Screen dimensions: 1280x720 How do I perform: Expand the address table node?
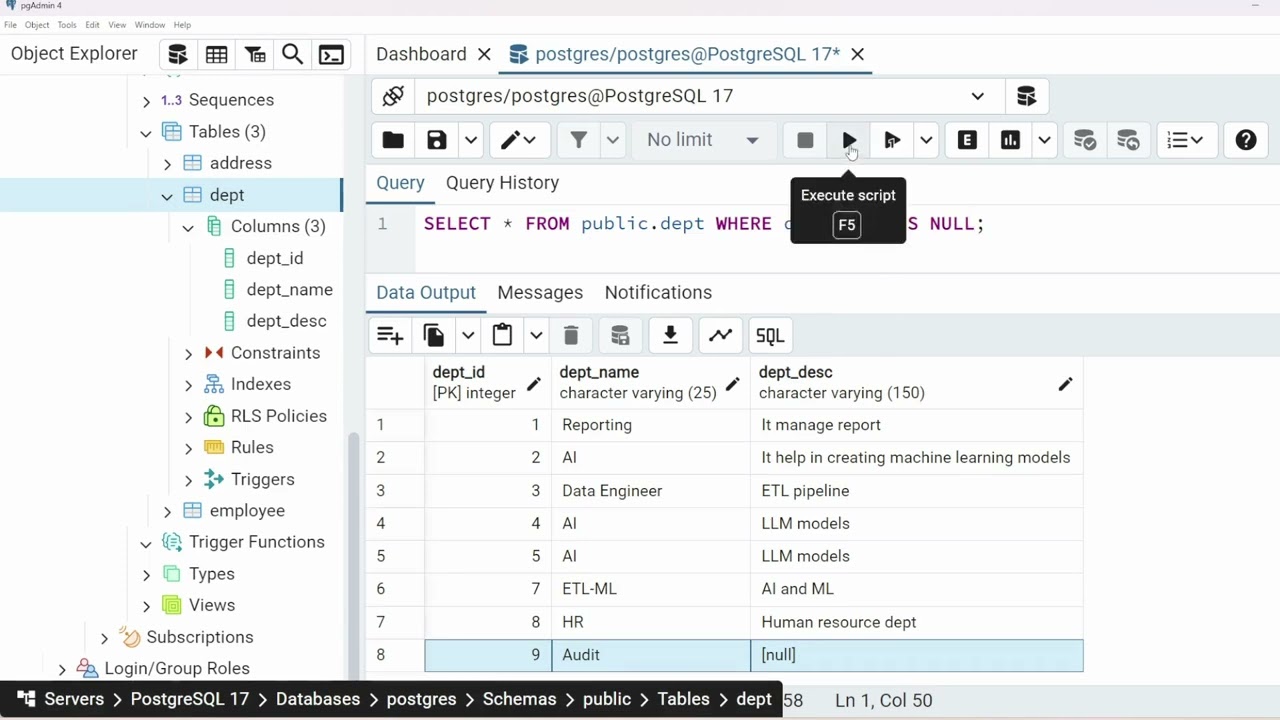167,164
